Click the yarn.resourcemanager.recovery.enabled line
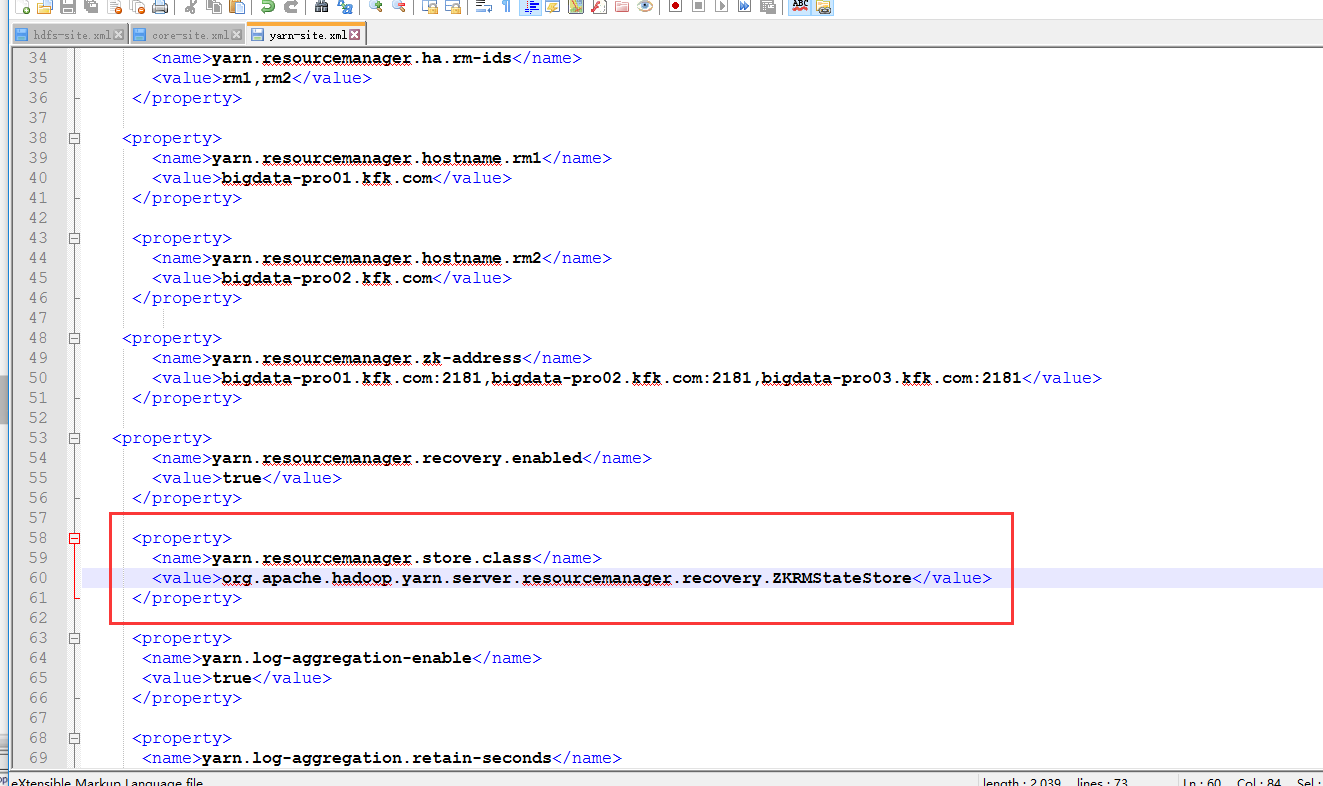Screen dimensions: 1323x786 [x=401, y=458]
